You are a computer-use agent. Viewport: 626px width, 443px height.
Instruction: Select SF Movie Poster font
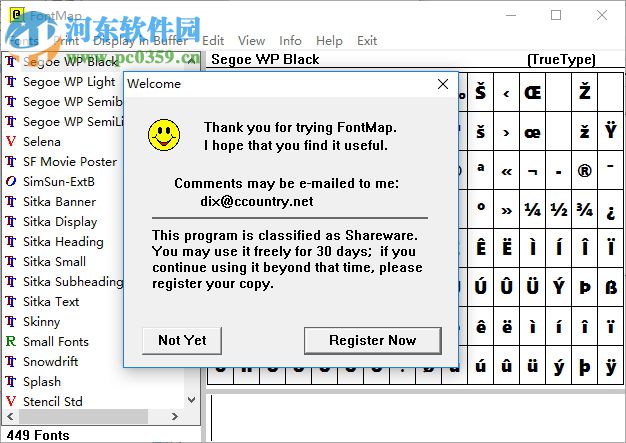(70, 162)
